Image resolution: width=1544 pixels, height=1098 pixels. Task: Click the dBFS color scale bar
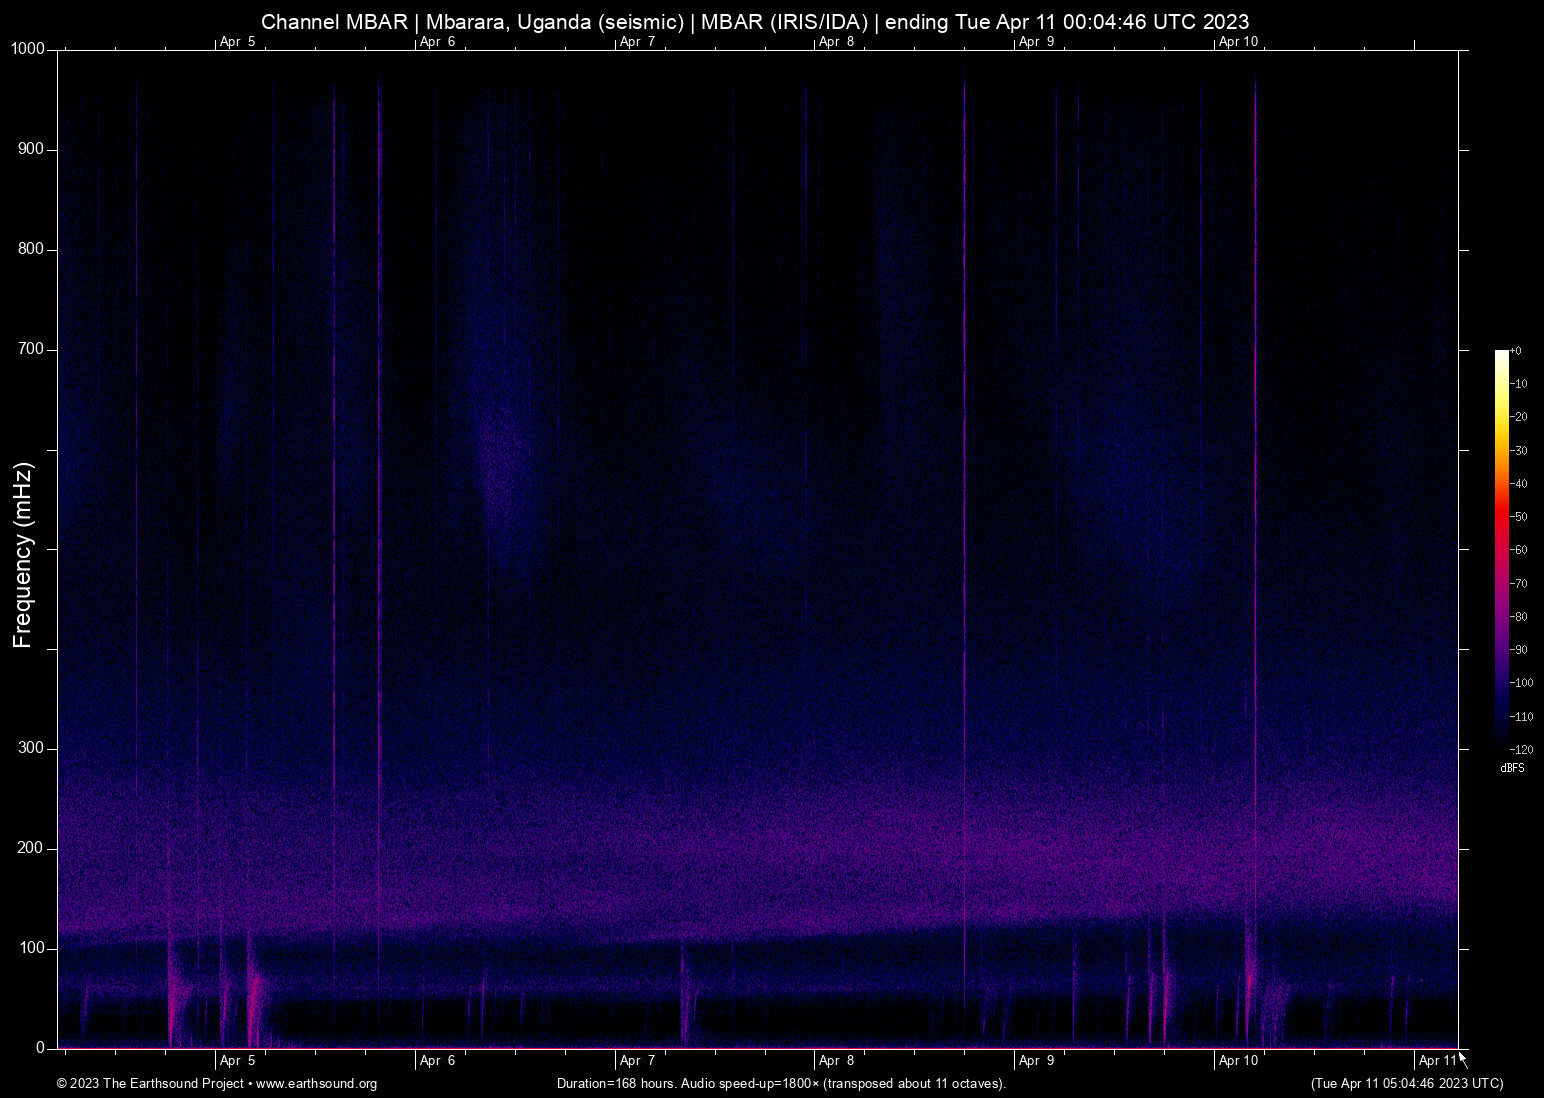click(x=1500, y=550)
